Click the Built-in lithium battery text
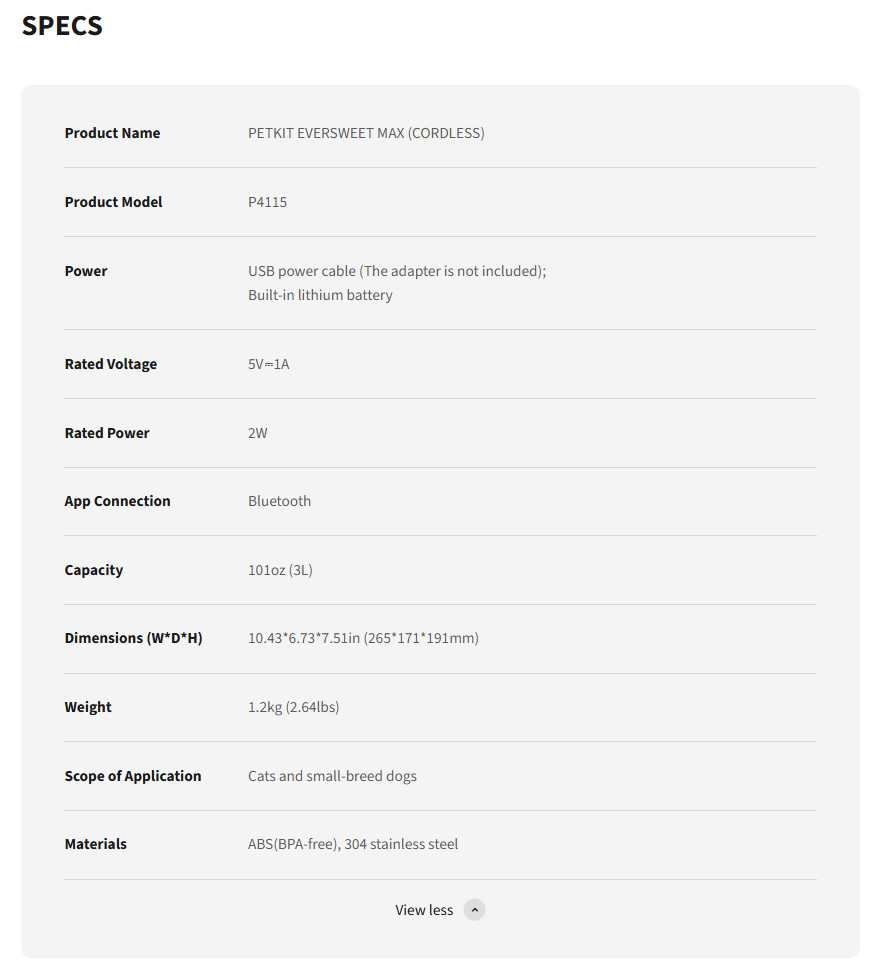 (x=320, y=295)
